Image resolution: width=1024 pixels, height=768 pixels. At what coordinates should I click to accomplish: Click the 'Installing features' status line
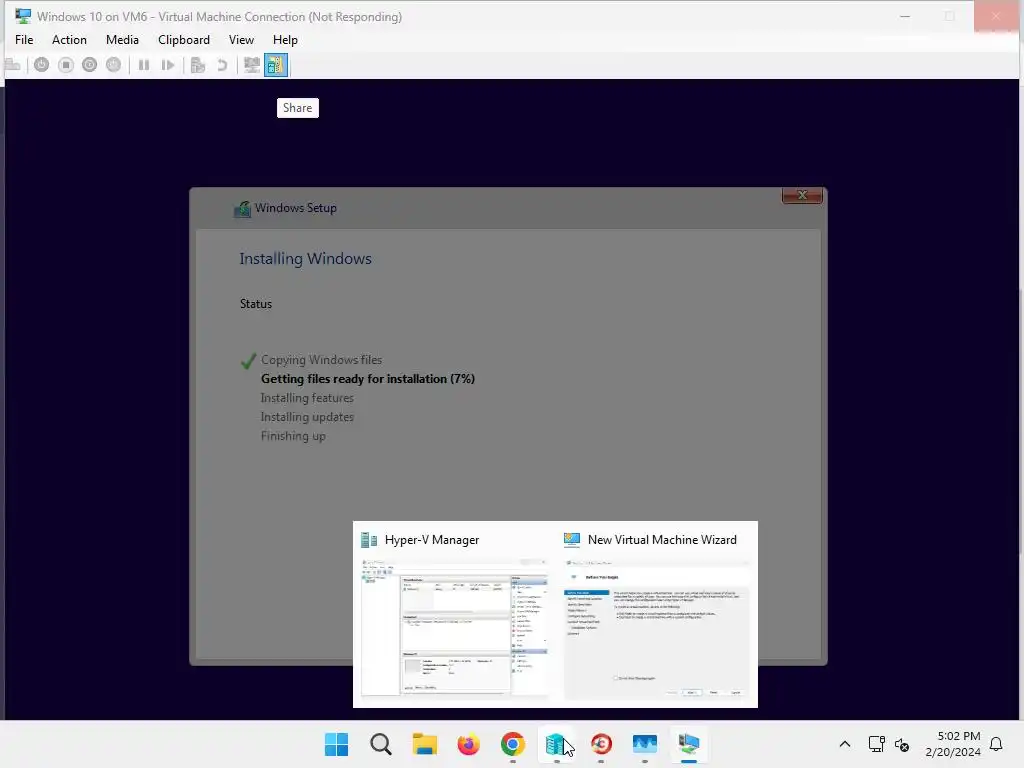click(307, 398)
